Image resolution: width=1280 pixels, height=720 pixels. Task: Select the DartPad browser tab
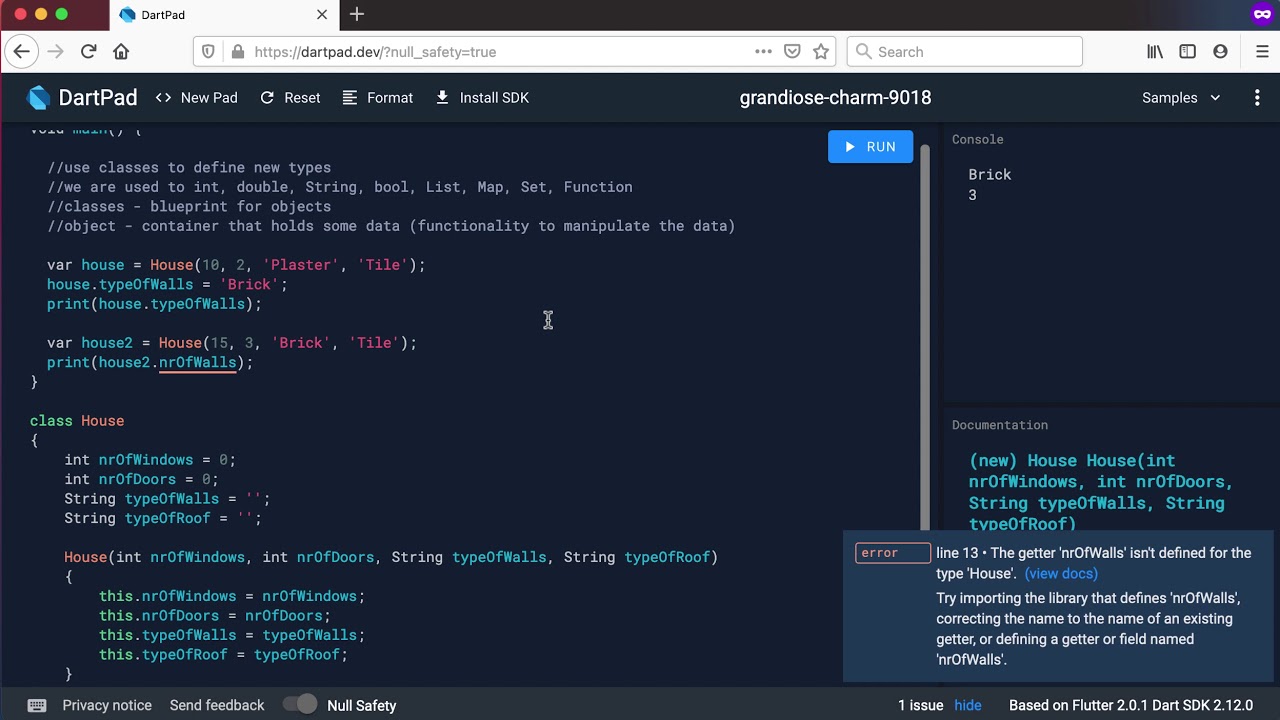point(224,15)
